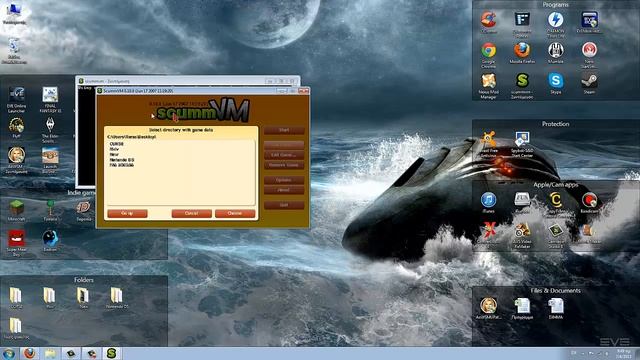Image resolution: width=640 pixels, height=360 pixels.
Task: Click the Edit Game... button
Action: pos(284,155)
